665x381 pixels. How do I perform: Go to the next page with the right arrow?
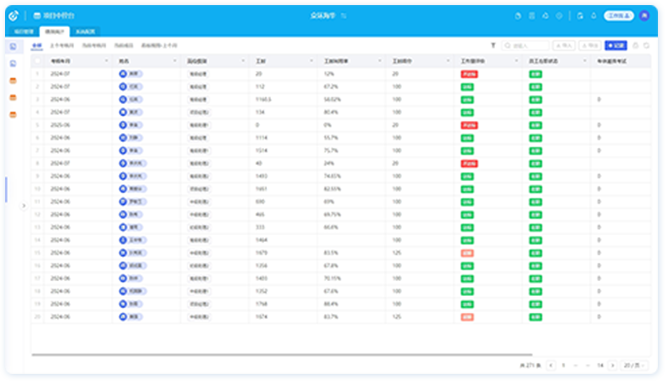[x=612, y=365]
